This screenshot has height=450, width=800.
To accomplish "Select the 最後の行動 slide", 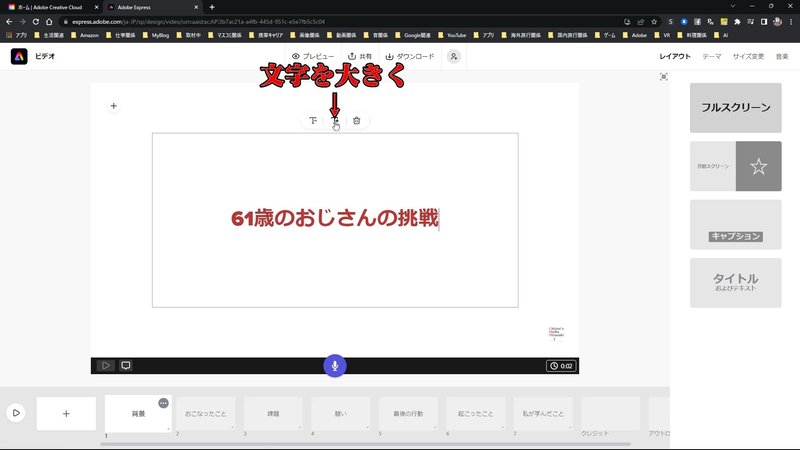I will click(408, 414).
